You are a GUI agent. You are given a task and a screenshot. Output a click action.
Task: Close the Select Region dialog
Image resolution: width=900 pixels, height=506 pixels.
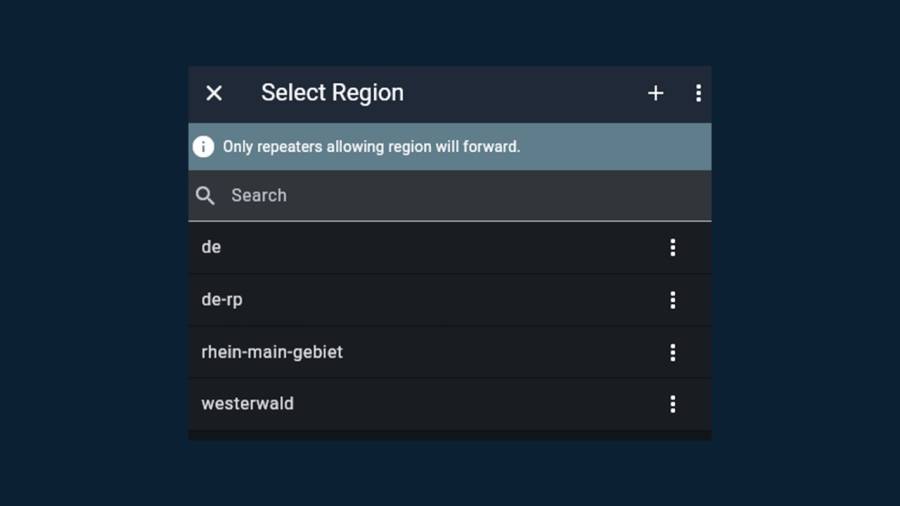point(214,93)
